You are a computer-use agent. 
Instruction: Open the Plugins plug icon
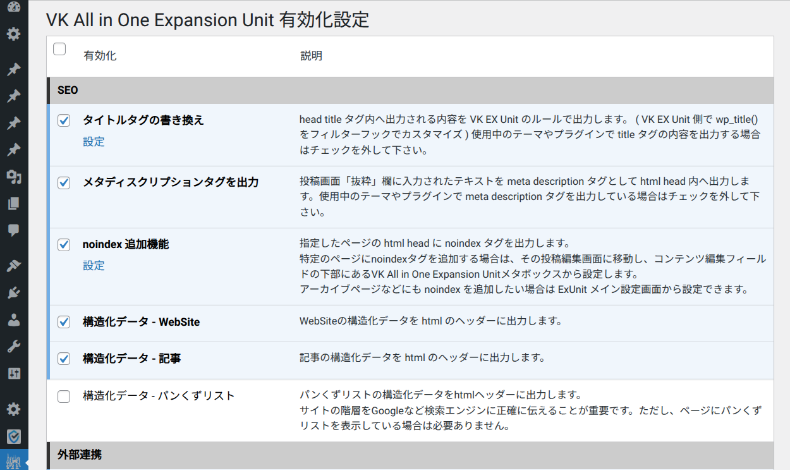pyautogui.click(x=14, y=293)
